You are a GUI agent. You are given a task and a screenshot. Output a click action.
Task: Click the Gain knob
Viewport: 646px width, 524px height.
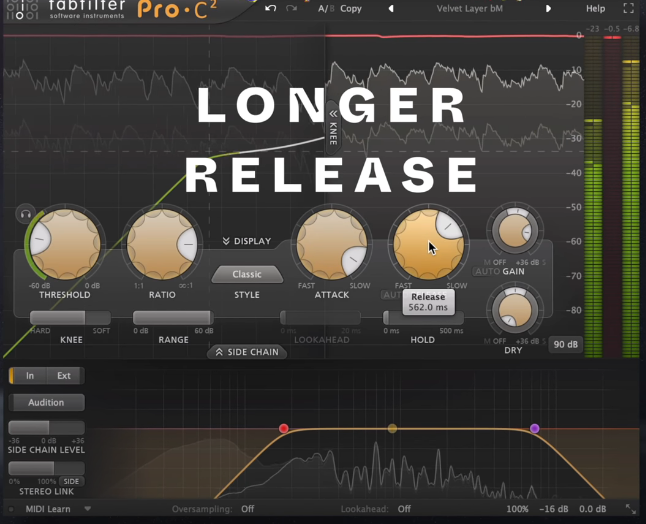[x=515, y=231]
